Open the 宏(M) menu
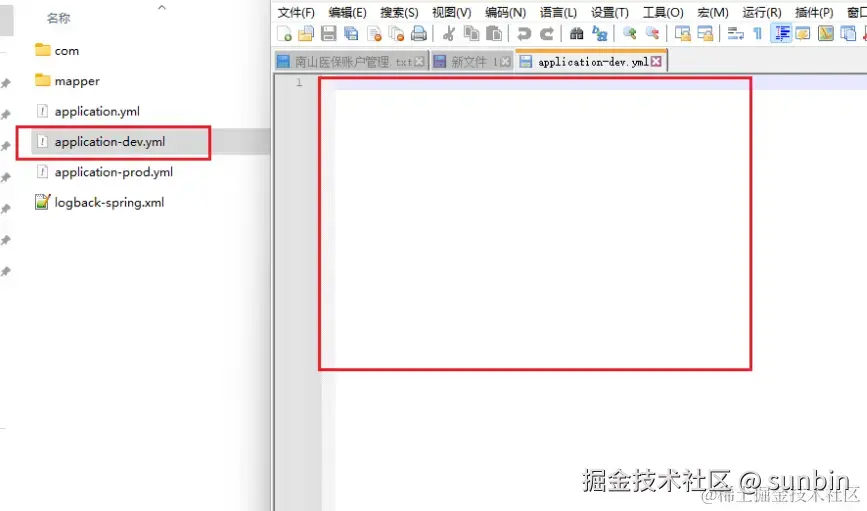The width and height of the screenshot is (867, 511). pos(713,12)
